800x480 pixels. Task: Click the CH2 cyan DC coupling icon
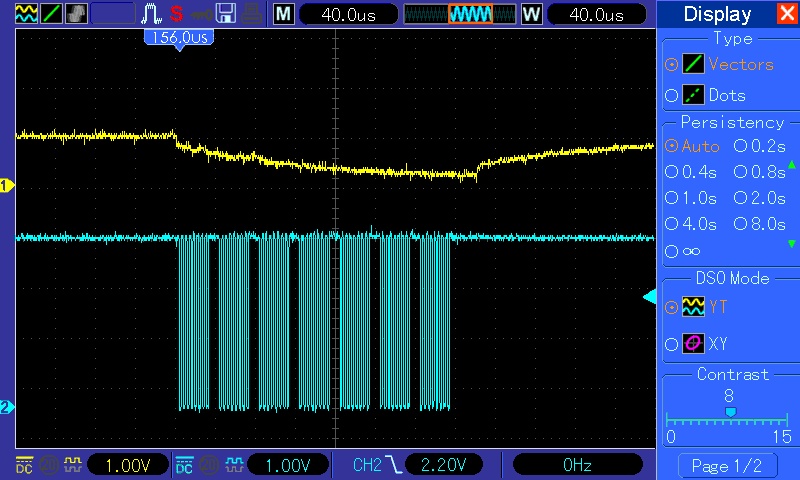(x=184, y=464)
